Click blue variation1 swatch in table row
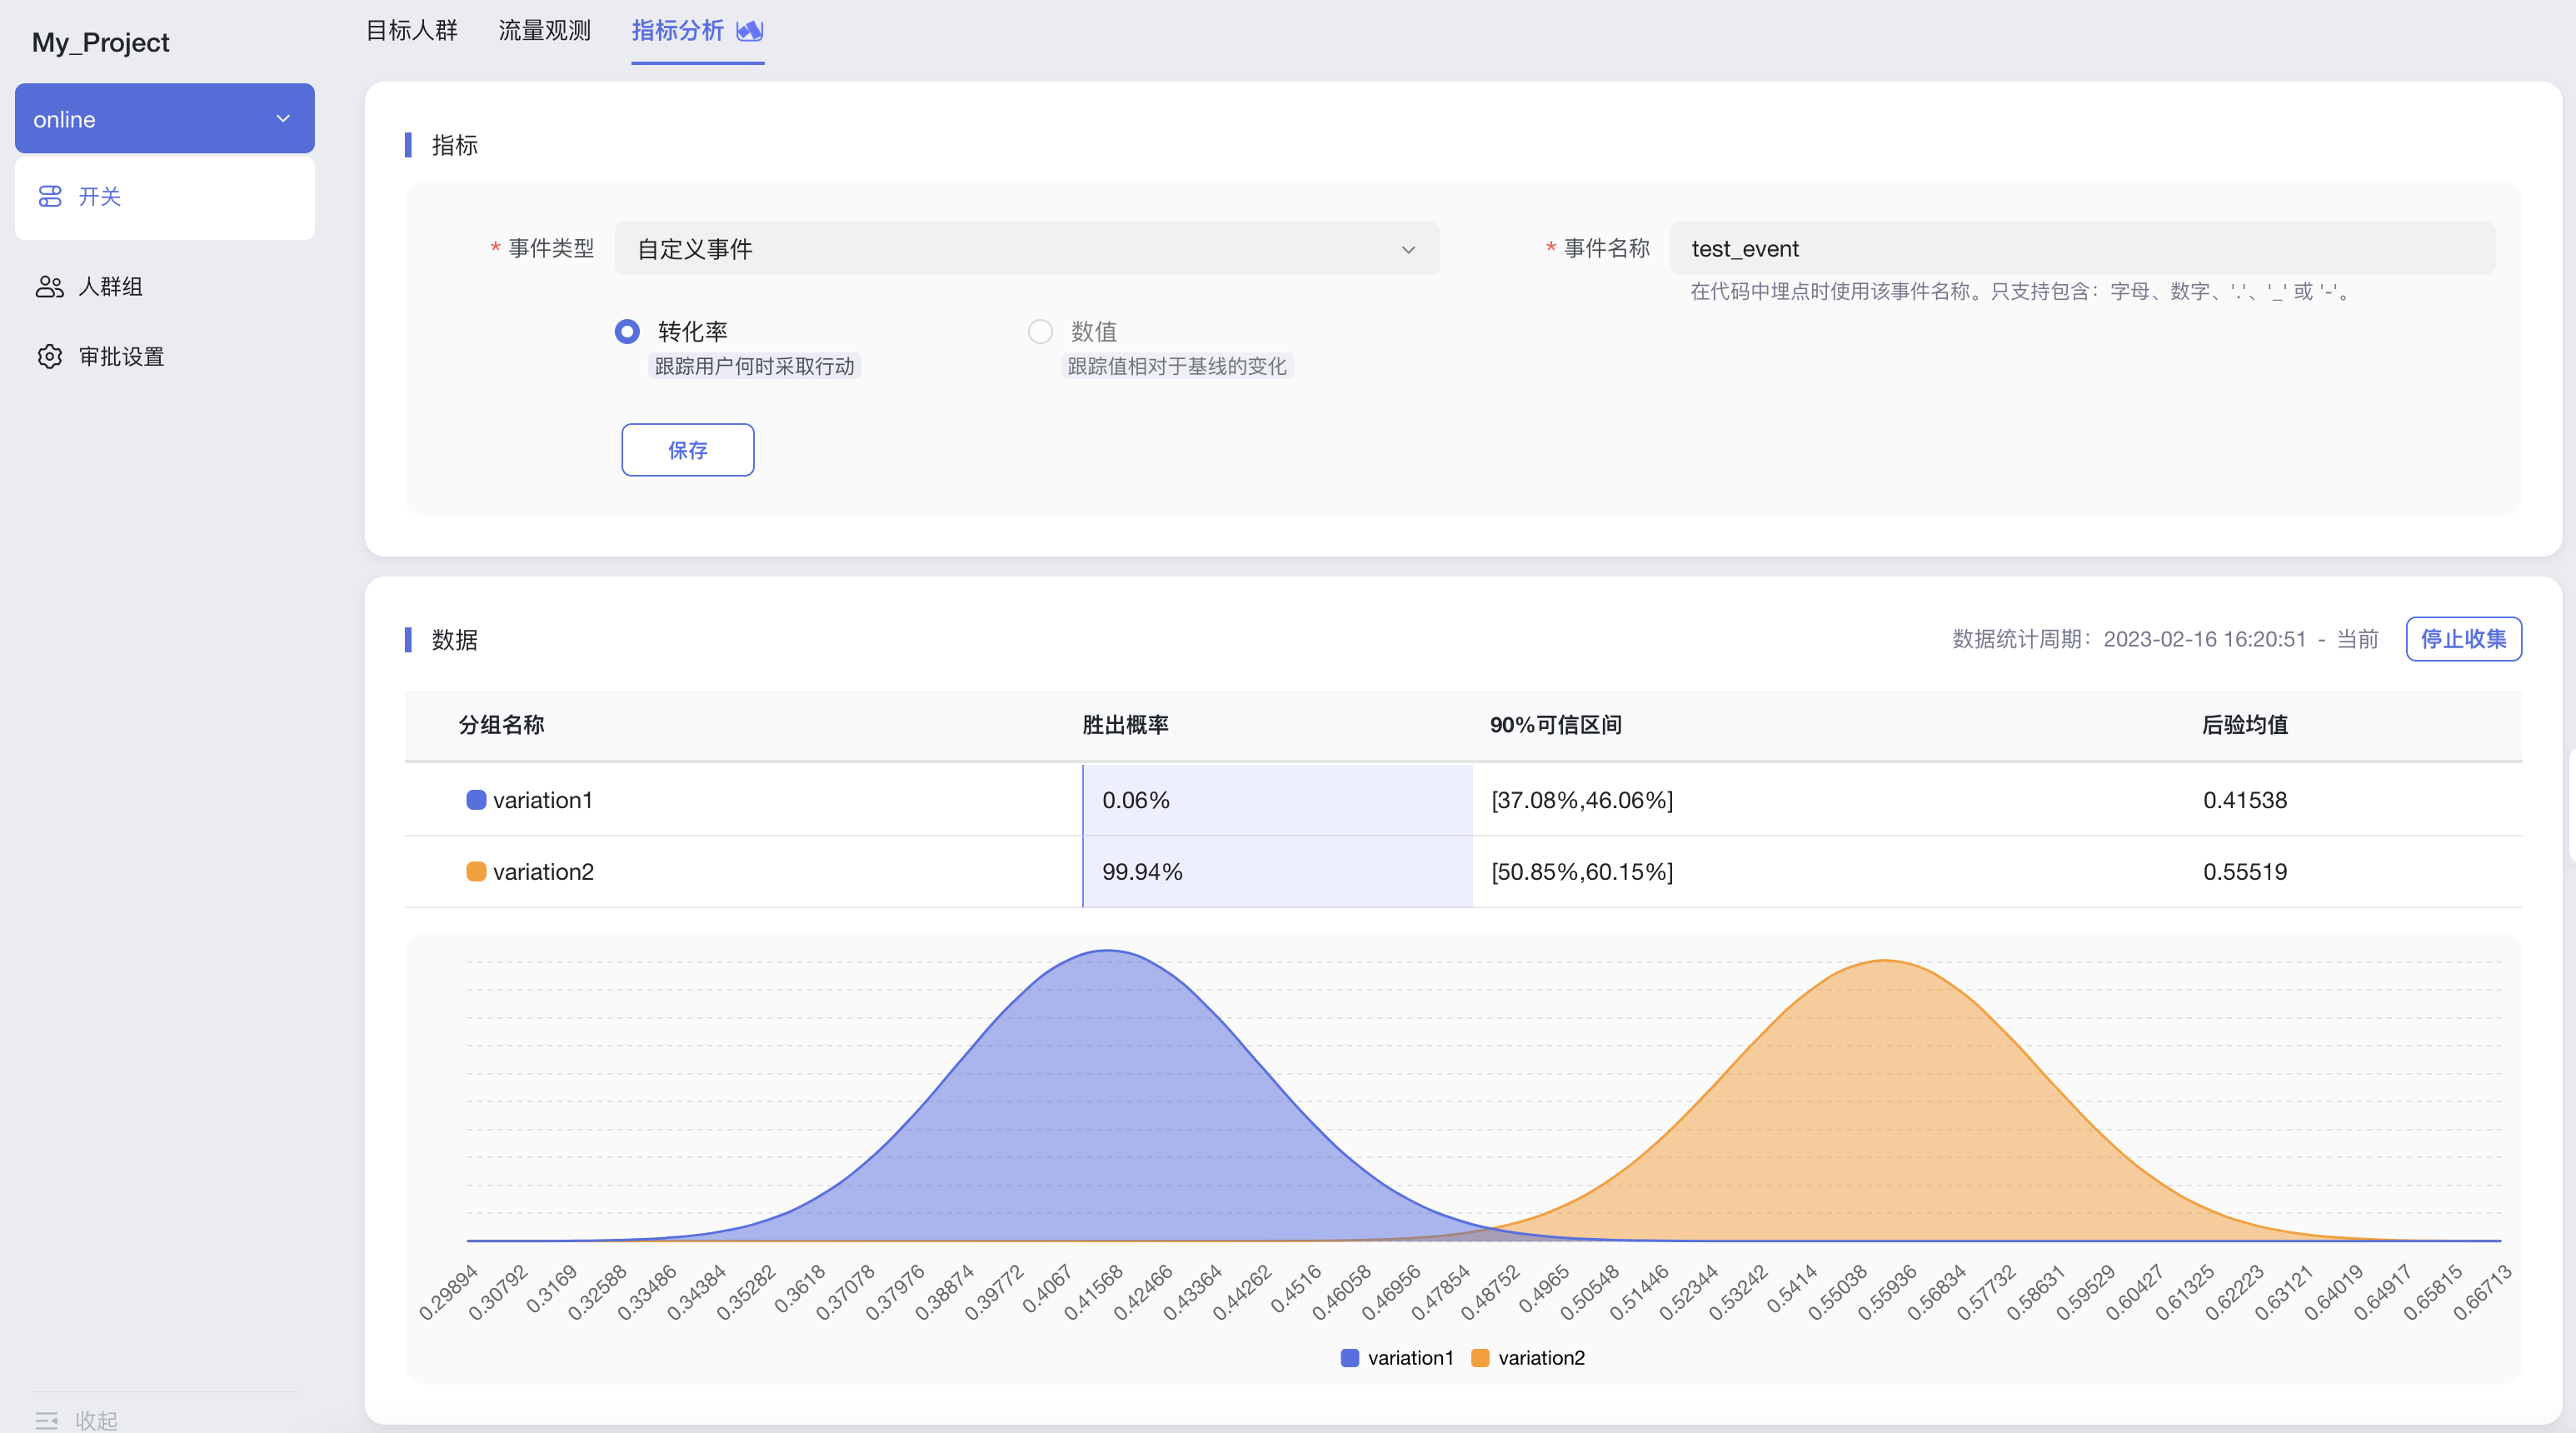 476,800
